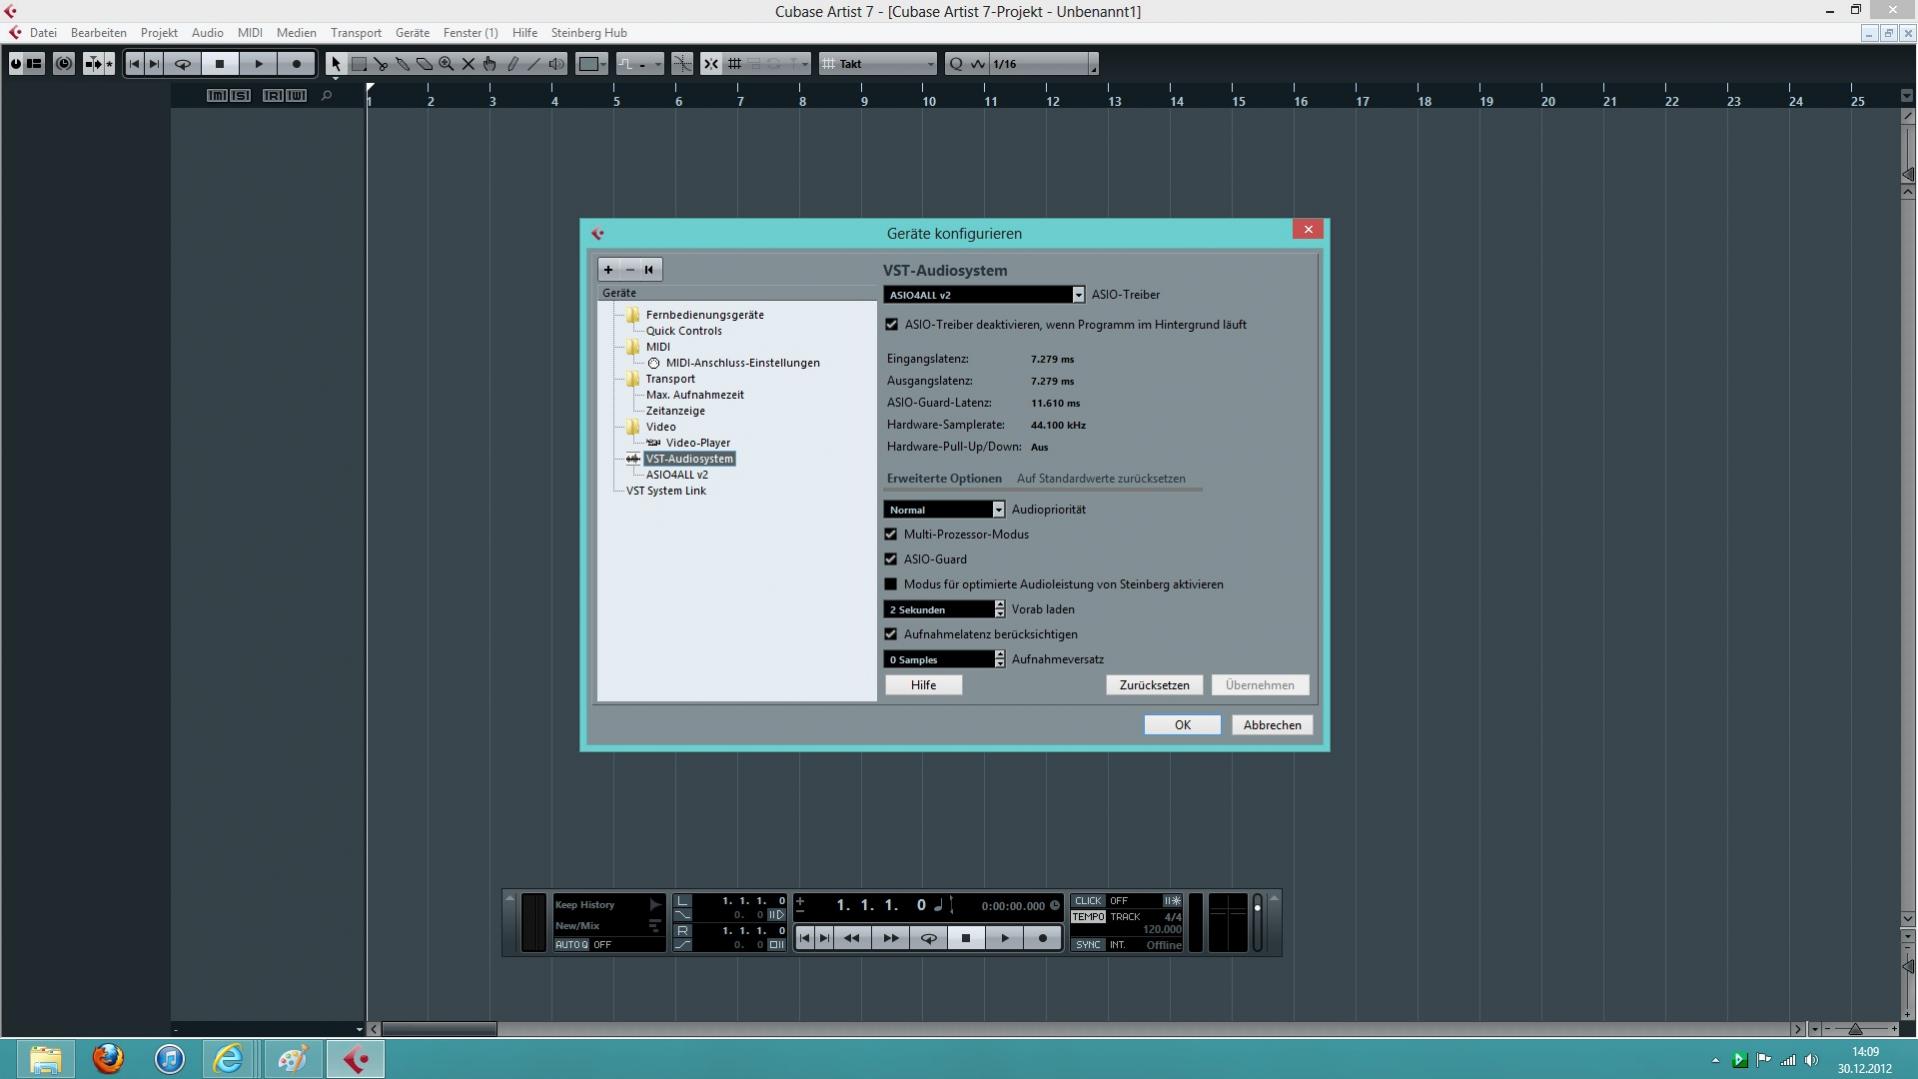Click the track search magnifier icon

[326, 96]
